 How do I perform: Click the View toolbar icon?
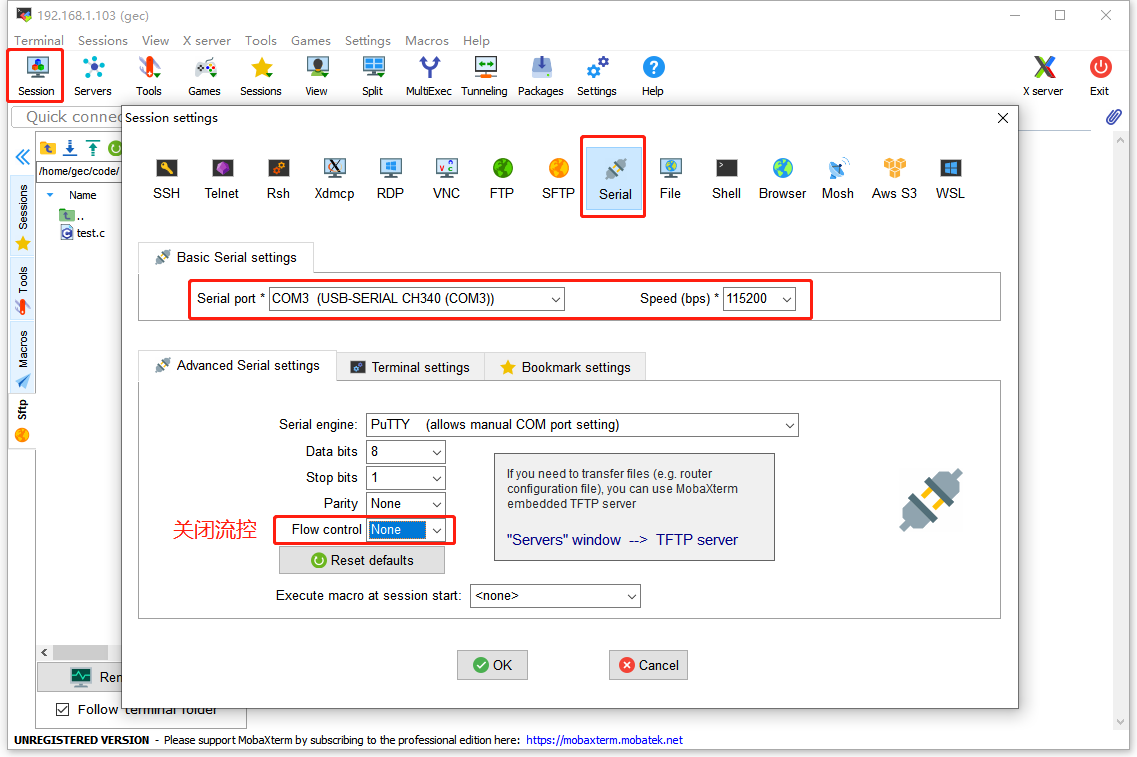point(317,75)
